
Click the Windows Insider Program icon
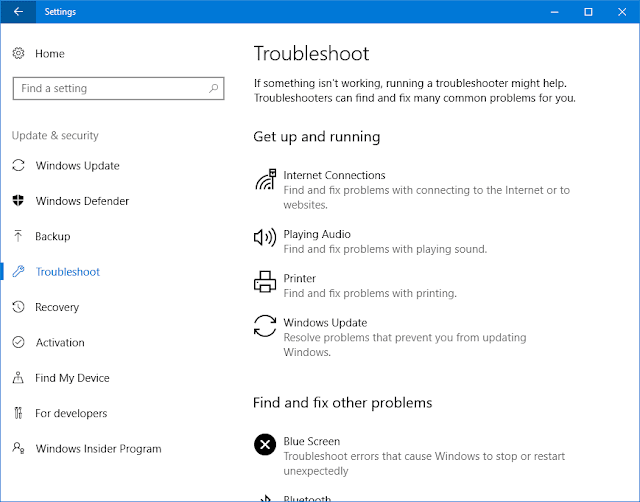pos(18,448)
